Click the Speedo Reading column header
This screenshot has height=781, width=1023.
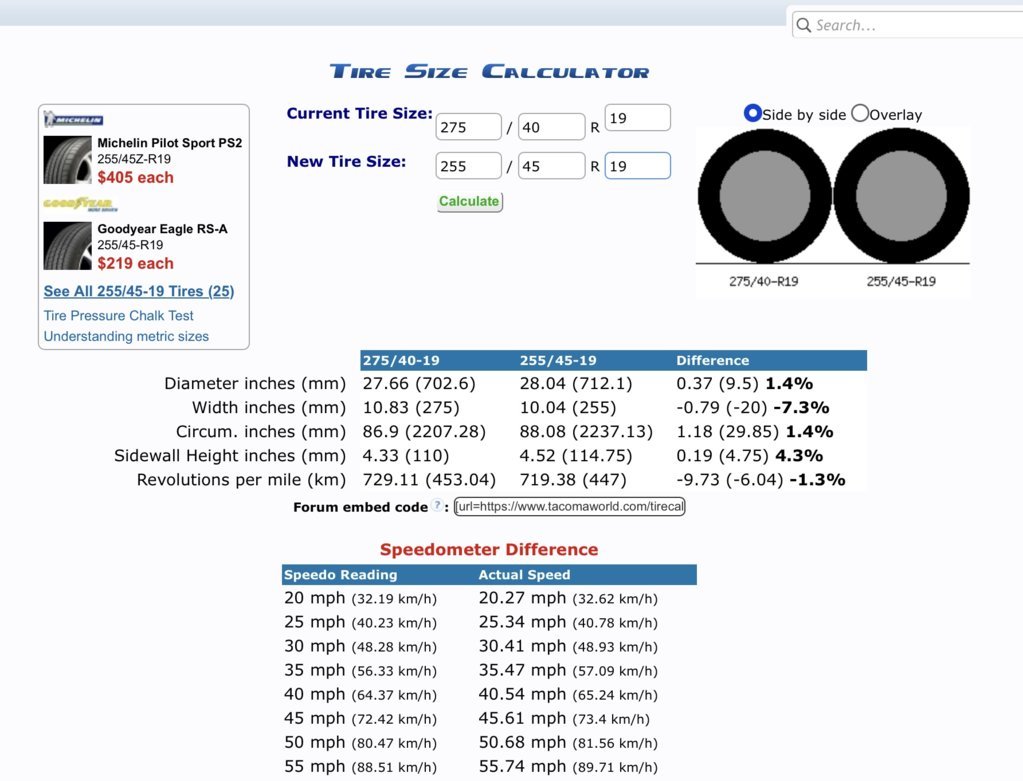coord(341,575)
